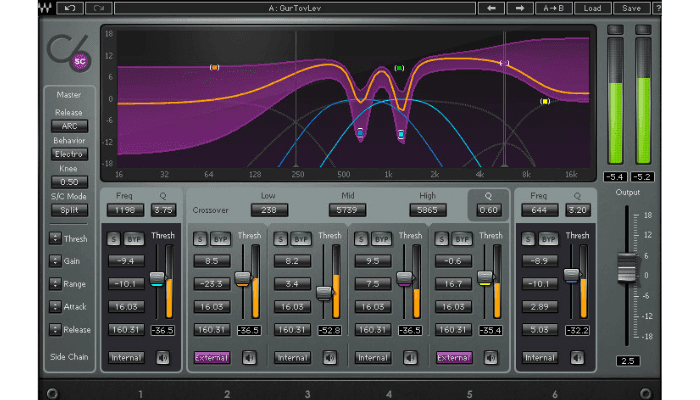Open the master Release ARC selector
Screen dimensions: 700x400
[x=69, y=126]
